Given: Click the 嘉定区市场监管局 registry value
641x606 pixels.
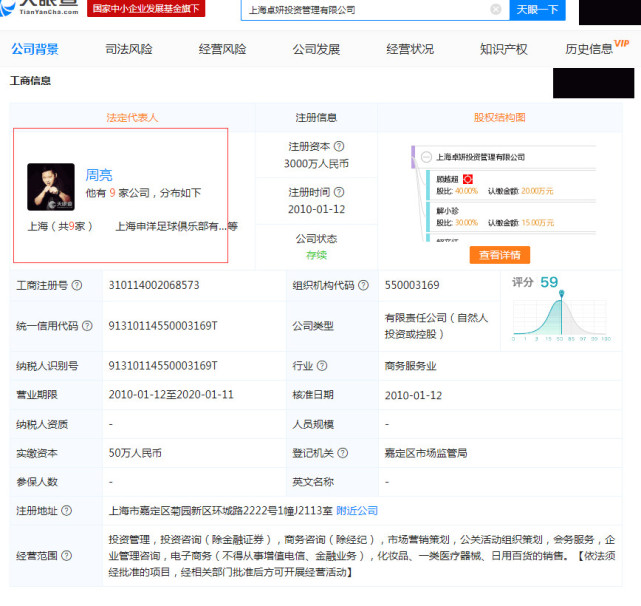Looking at the screenshot, I should click(426, 453).
